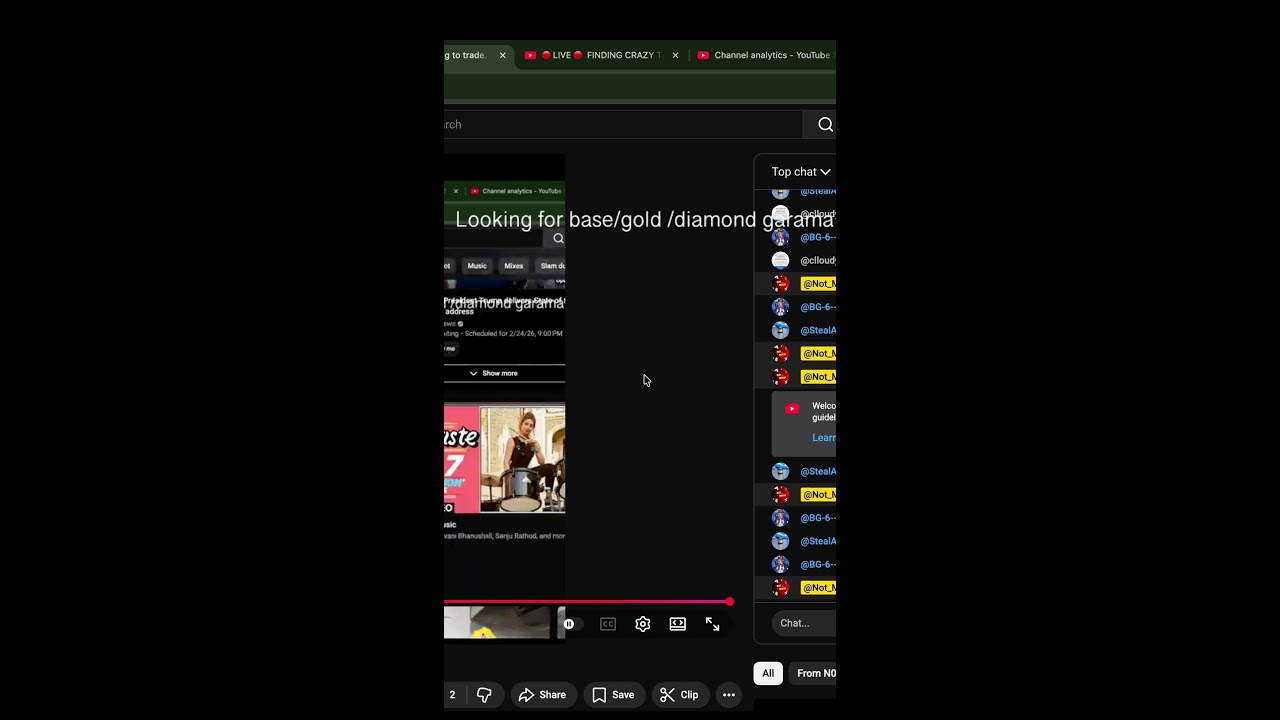Close the LIVE FINDING CRAZY browser tab
This screenshot has height=720, width=1280.
pyautogui.click(x=675, y=55)
